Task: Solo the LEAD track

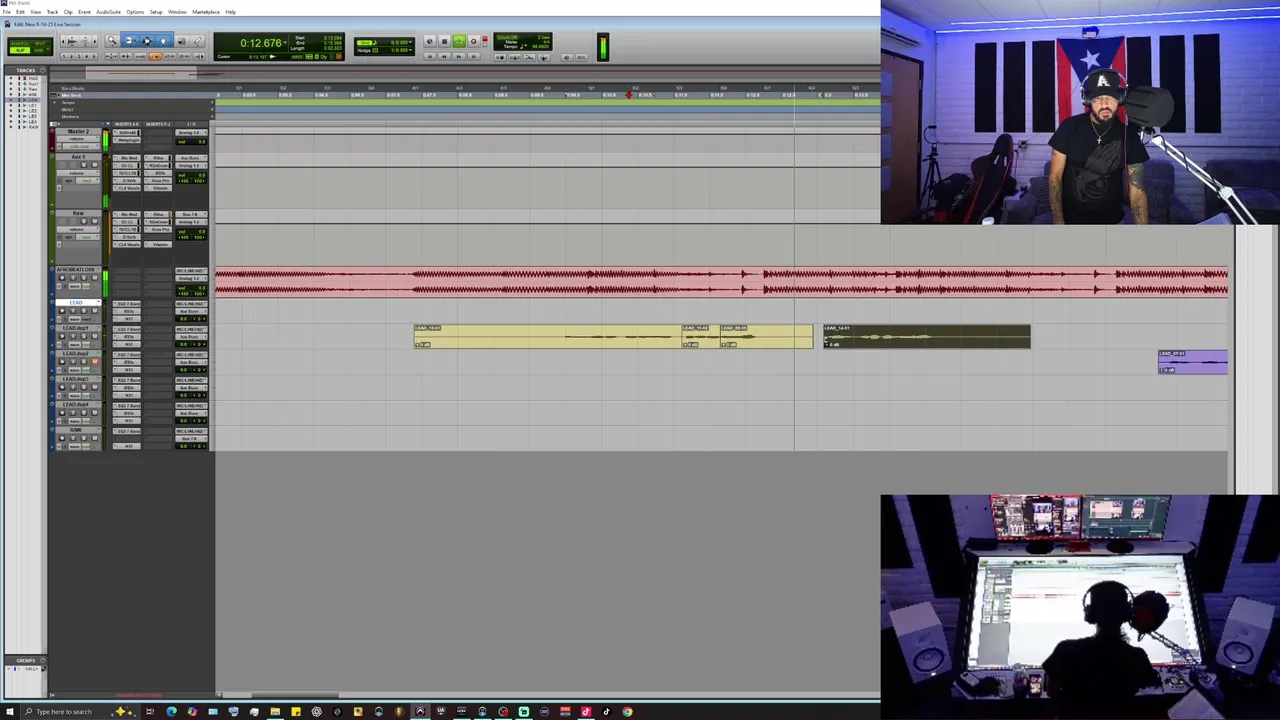Action: [84, 311]
